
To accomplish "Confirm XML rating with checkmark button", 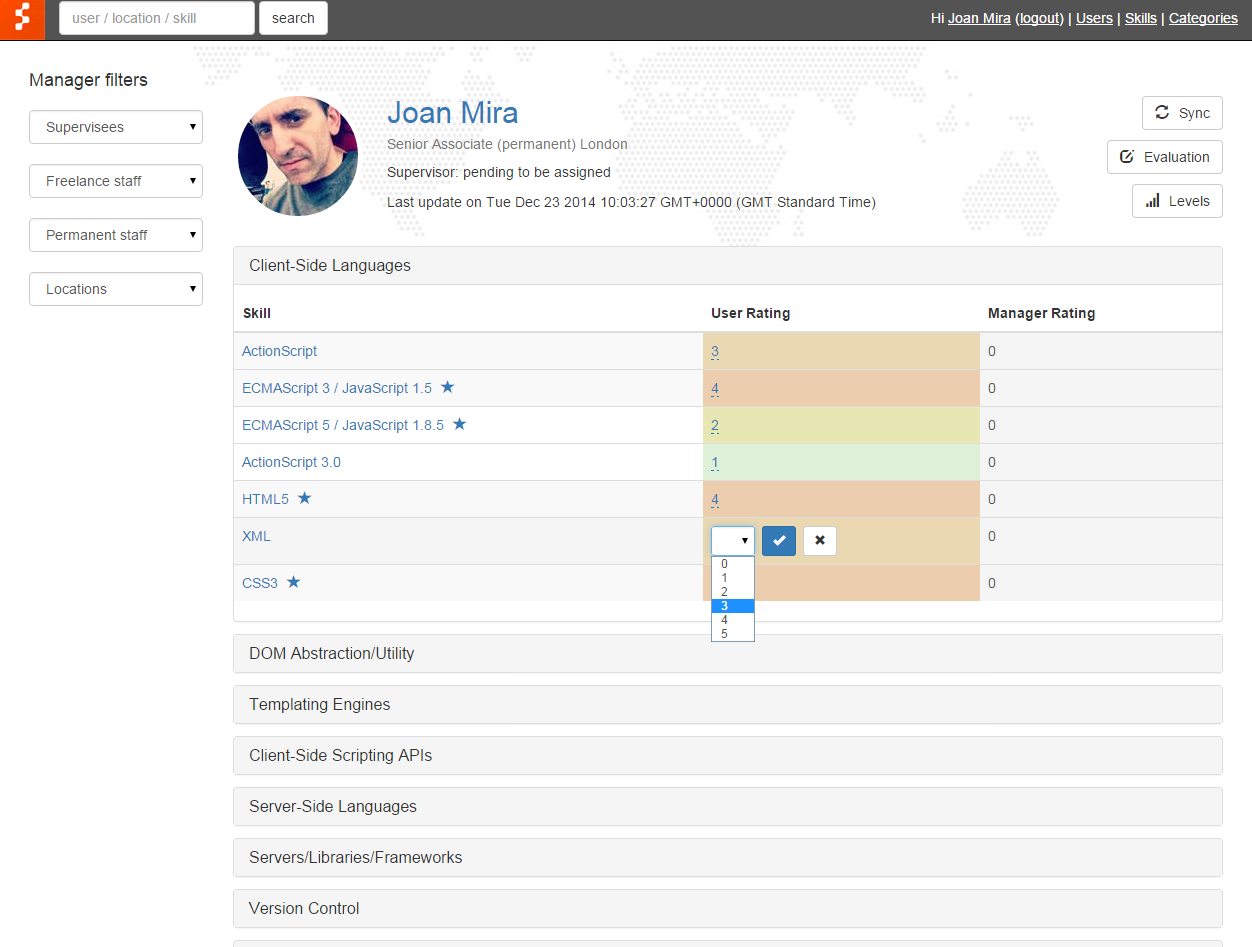I will point(779,541).
